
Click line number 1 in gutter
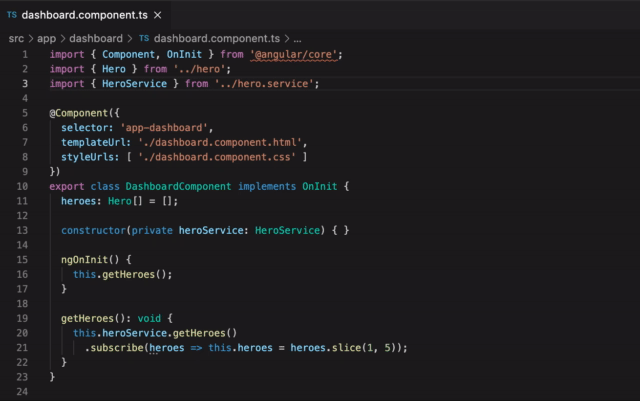(x=25, y=54)
